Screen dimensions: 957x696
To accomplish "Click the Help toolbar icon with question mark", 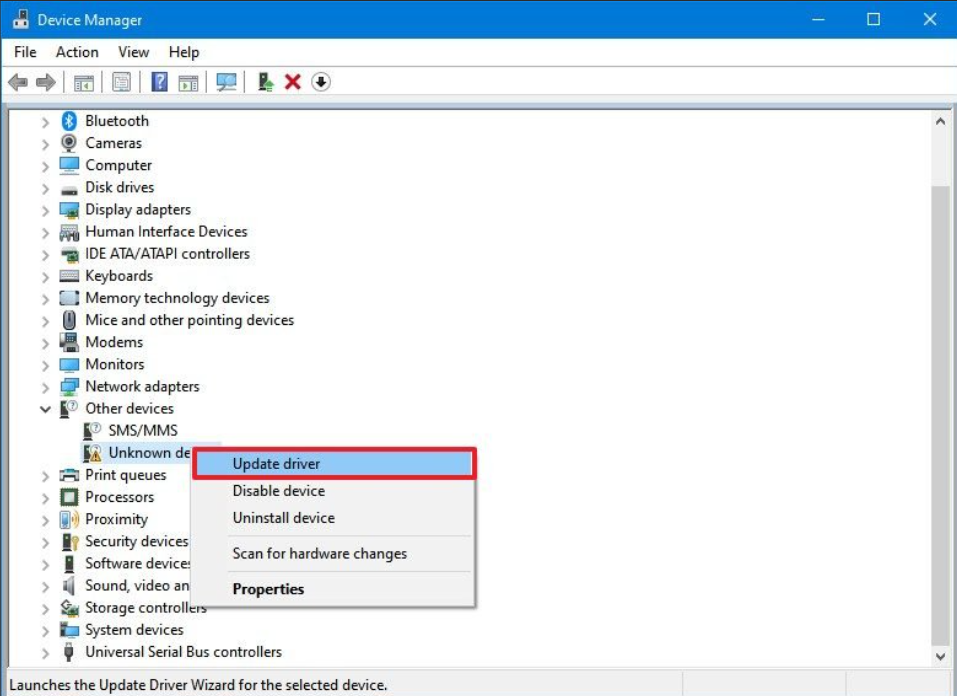I will (x=159, y=82).
